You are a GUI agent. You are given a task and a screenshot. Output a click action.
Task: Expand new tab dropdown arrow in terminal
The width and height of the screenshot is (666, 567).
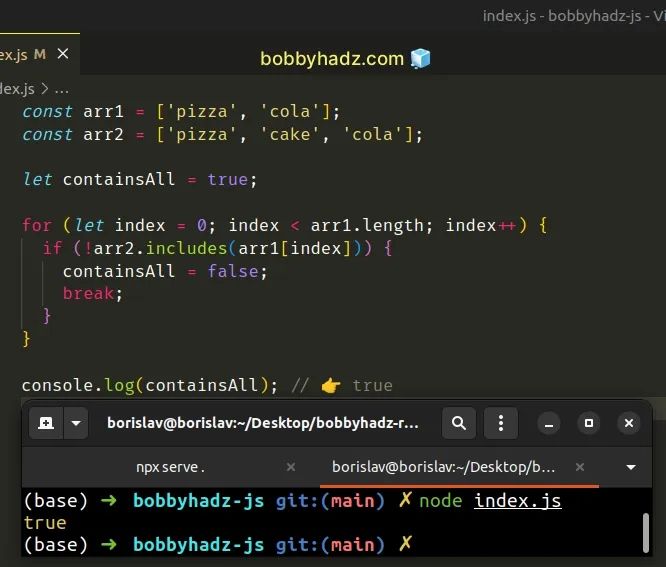click(76, 423)
